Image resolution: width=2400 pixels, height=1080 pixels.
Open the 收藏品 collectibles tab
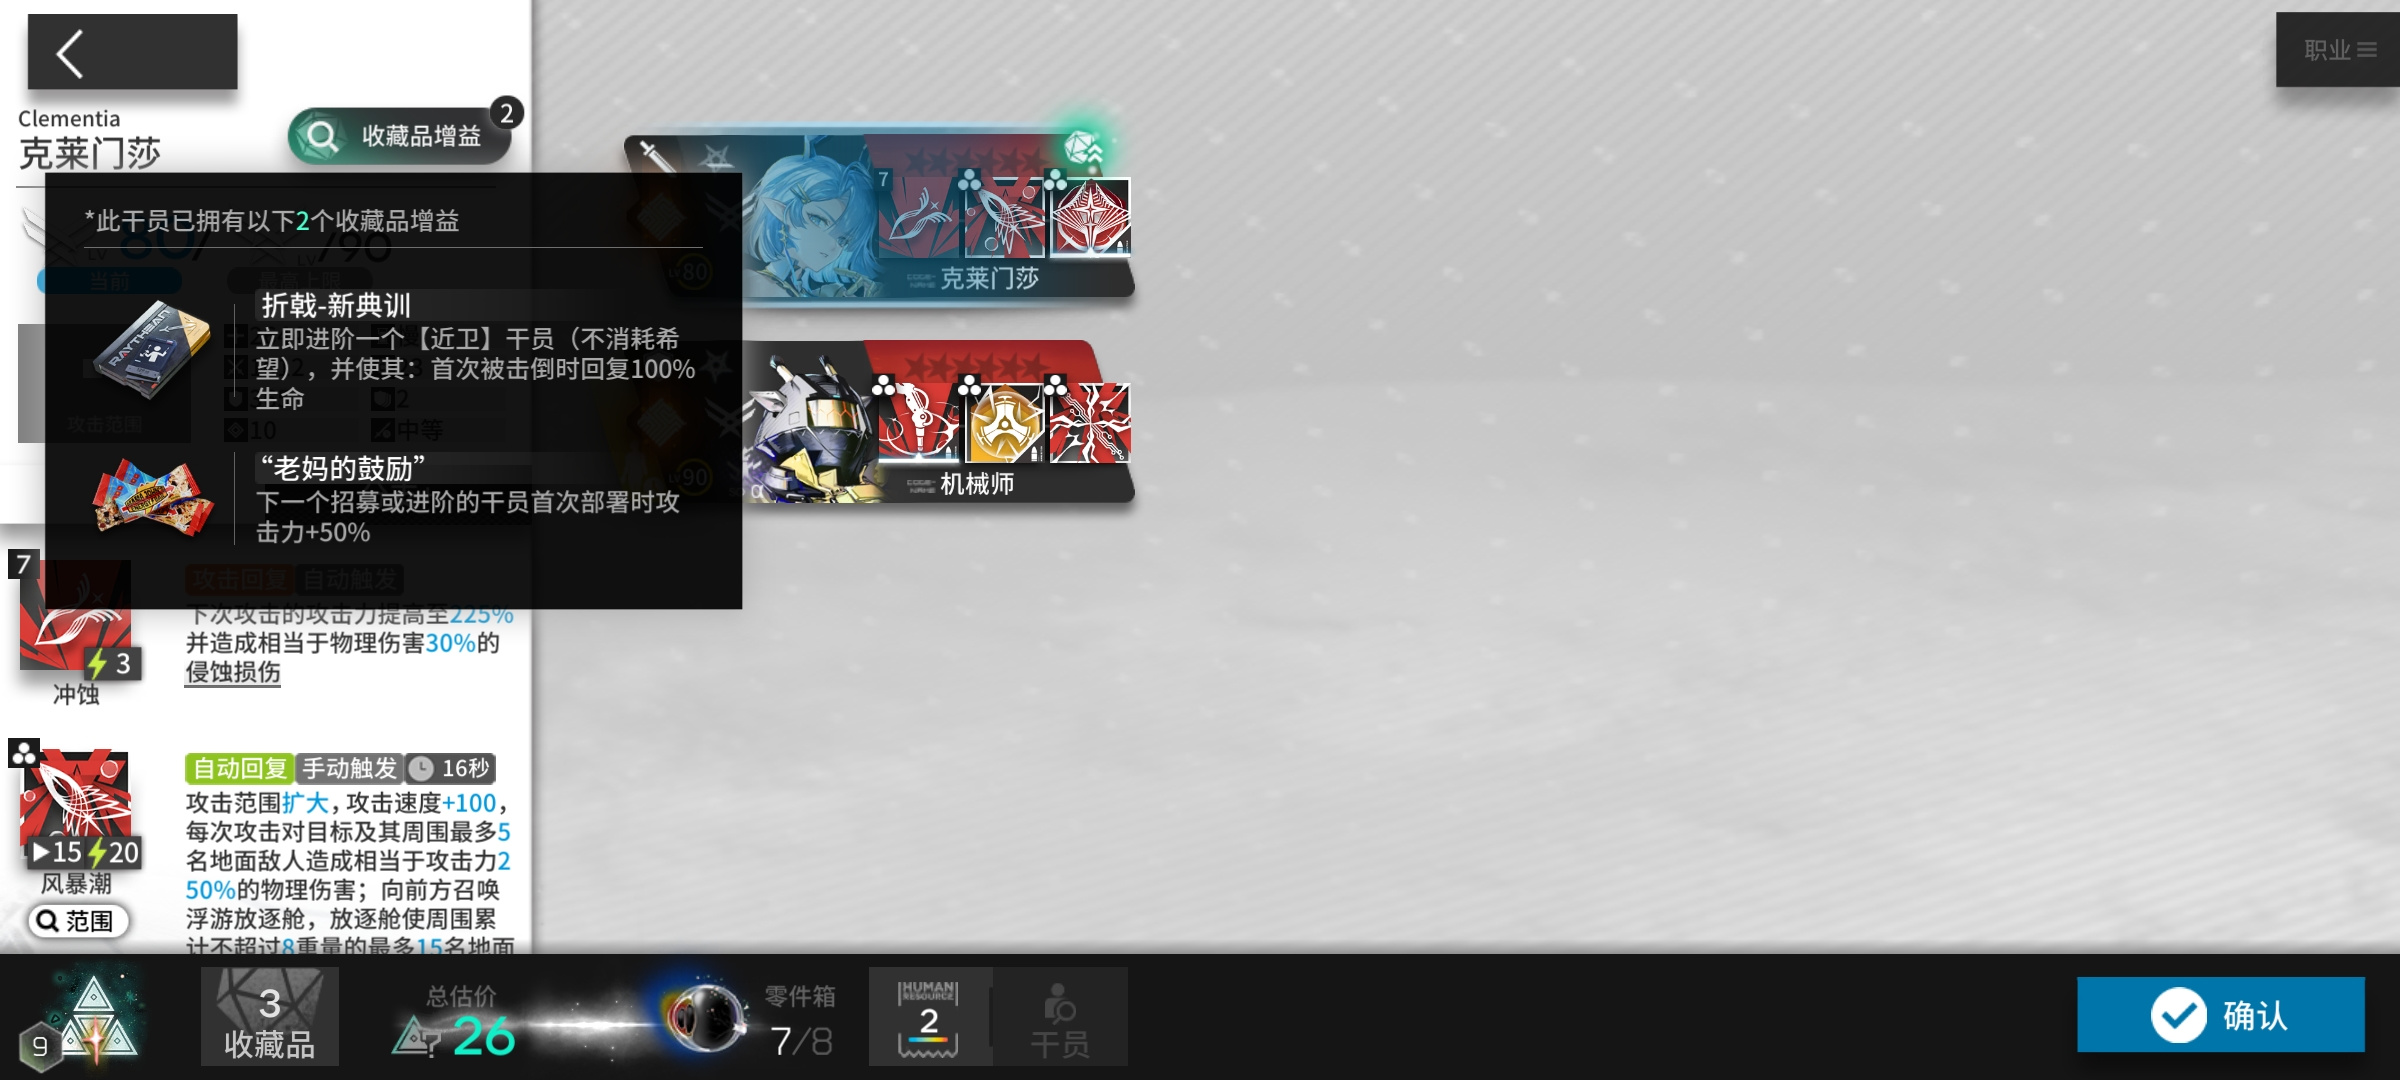[269, 1016]
